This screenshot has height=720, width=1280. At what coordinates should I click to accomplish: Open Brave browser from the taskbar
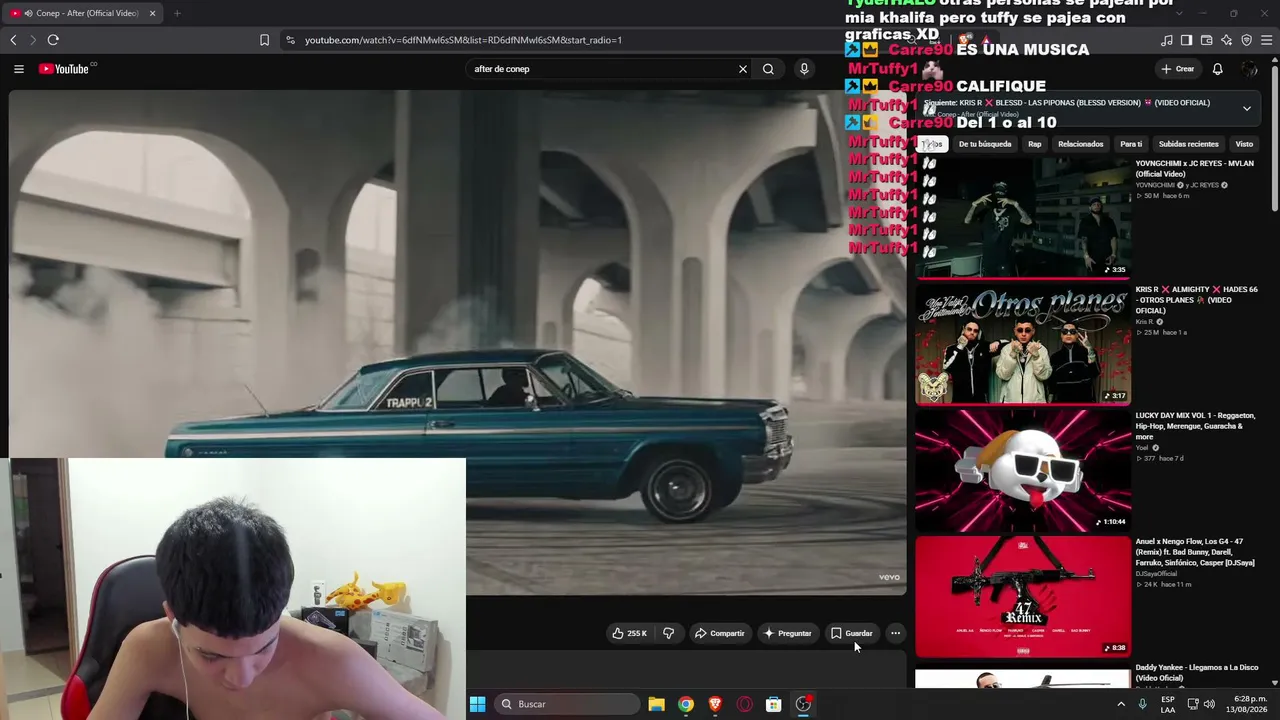coord(715,704)
